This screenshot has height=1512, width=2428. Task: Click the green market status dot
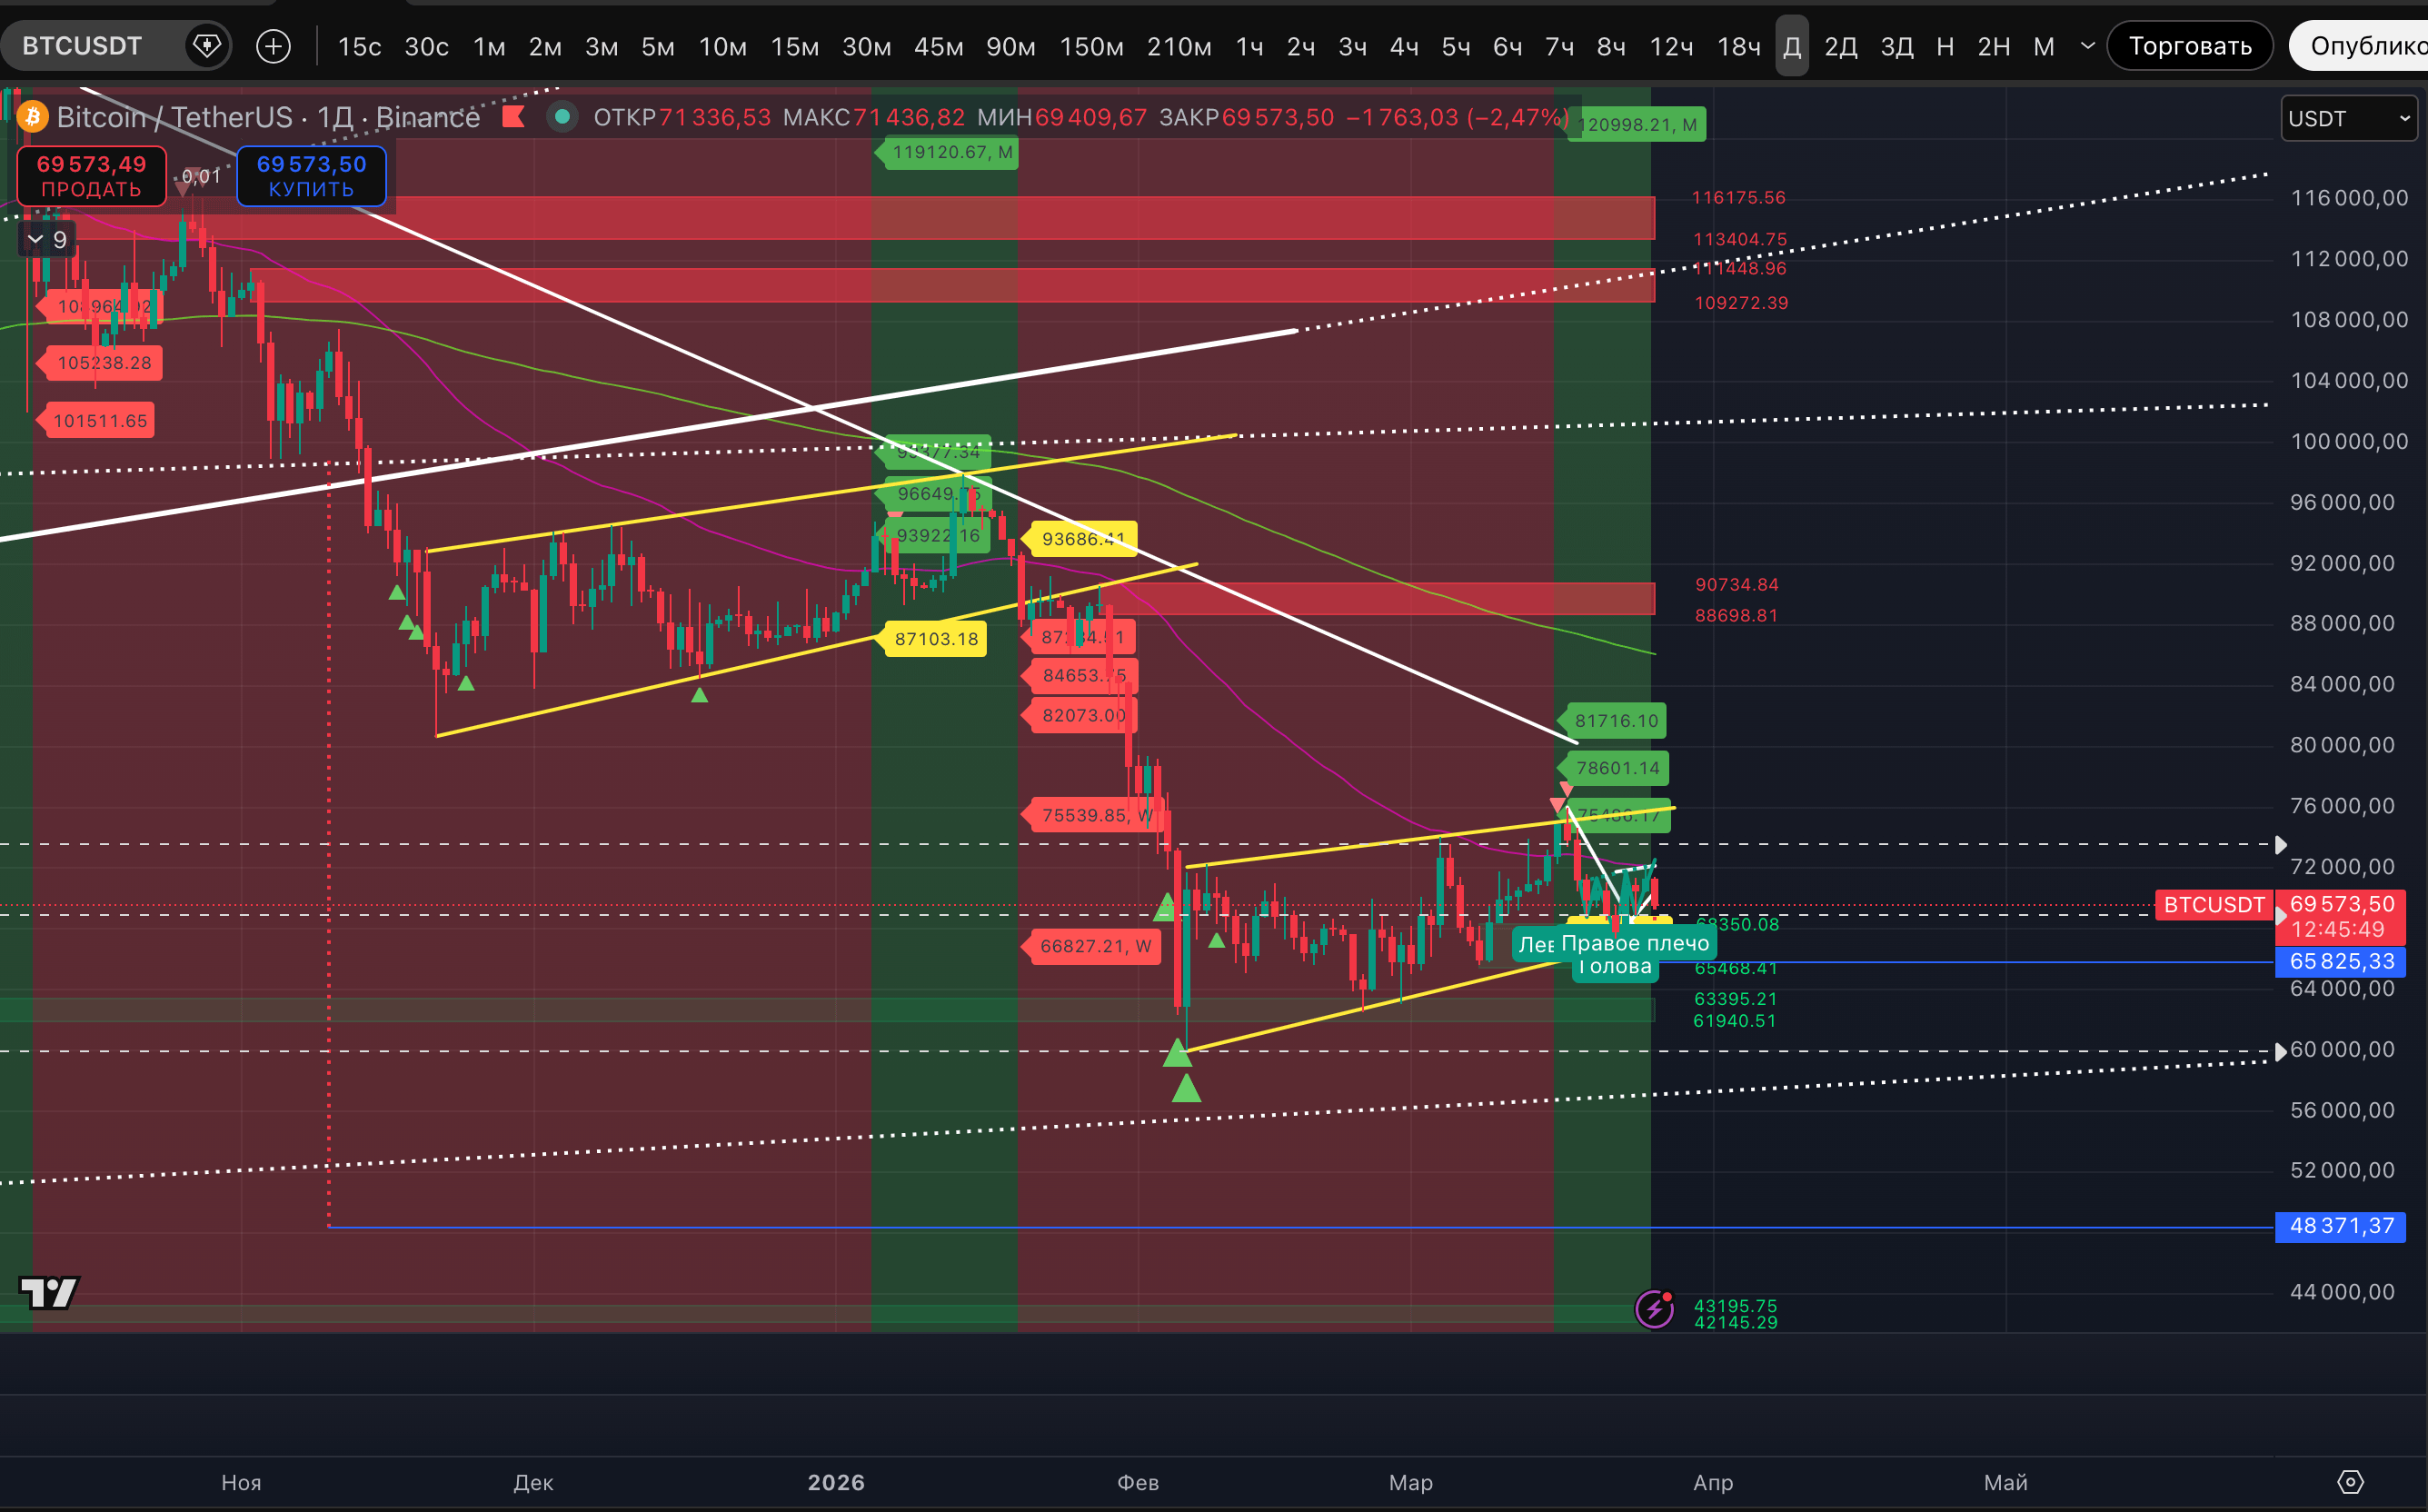[x=562, y=117]
